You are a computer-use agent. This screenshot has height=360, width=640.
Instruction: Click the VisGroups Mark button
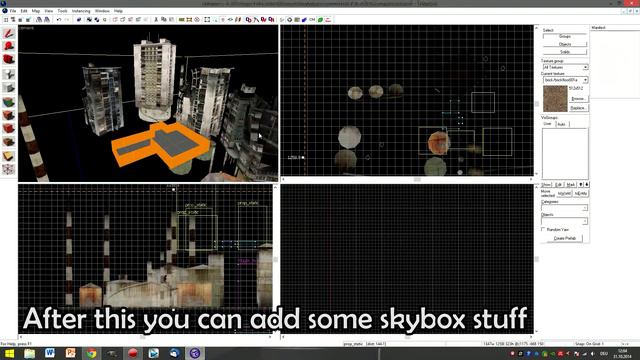(x=571, y=184)
